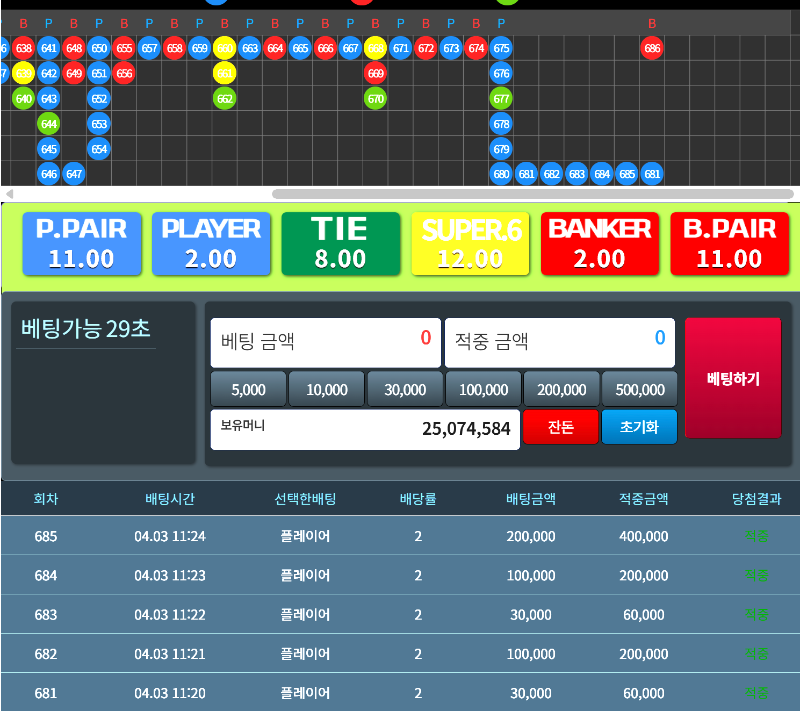This screenshot has width=800, height=711.
Task: Select the yellow 660 roadmap bead
Action: click(x=224, y=48)
